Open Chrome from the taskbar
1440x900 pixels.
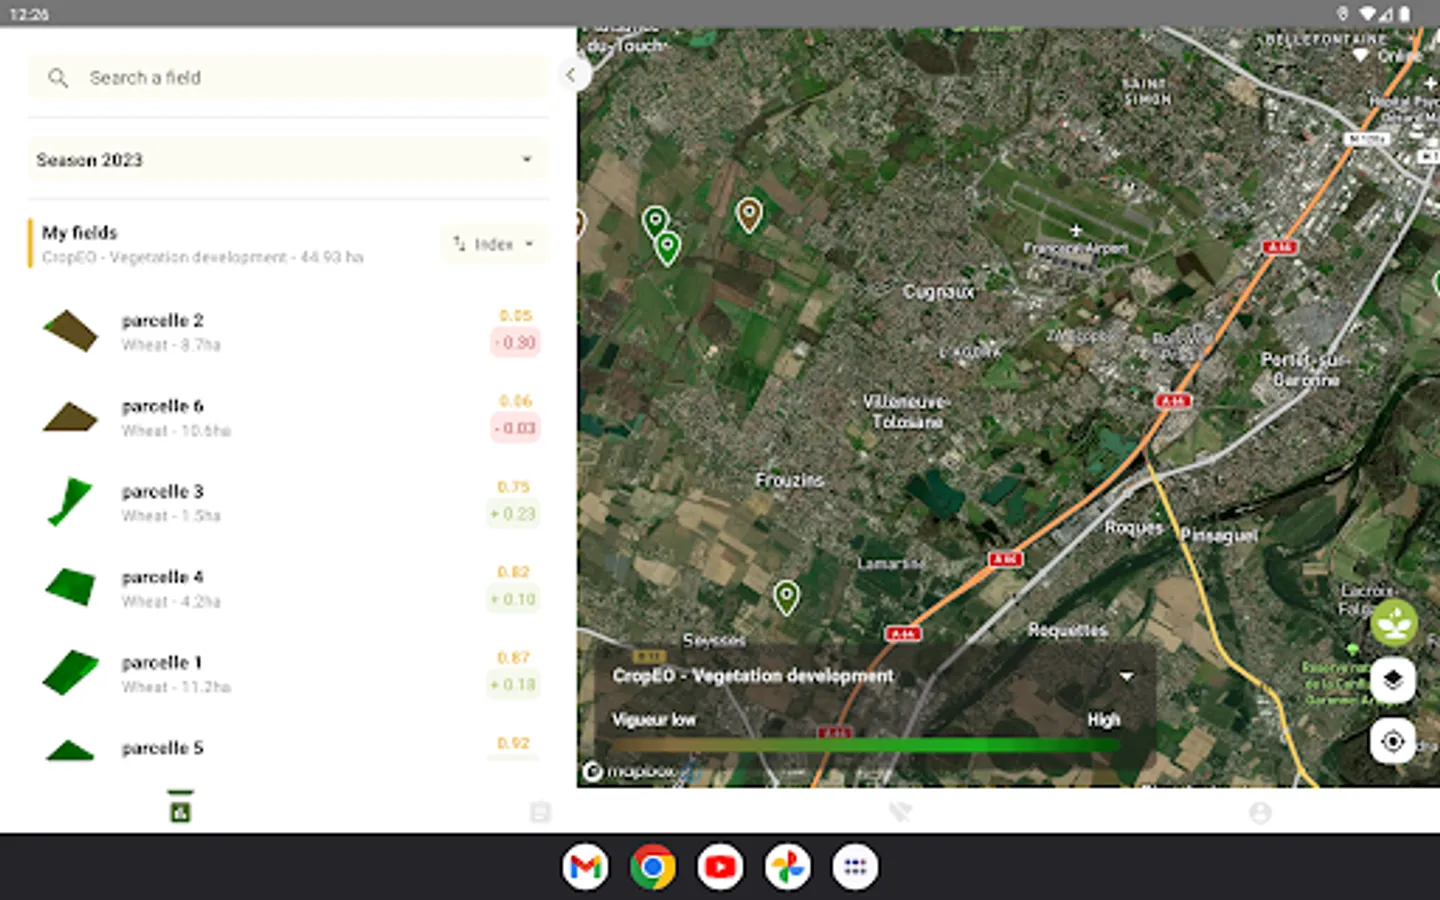click(x=652, y=867)
